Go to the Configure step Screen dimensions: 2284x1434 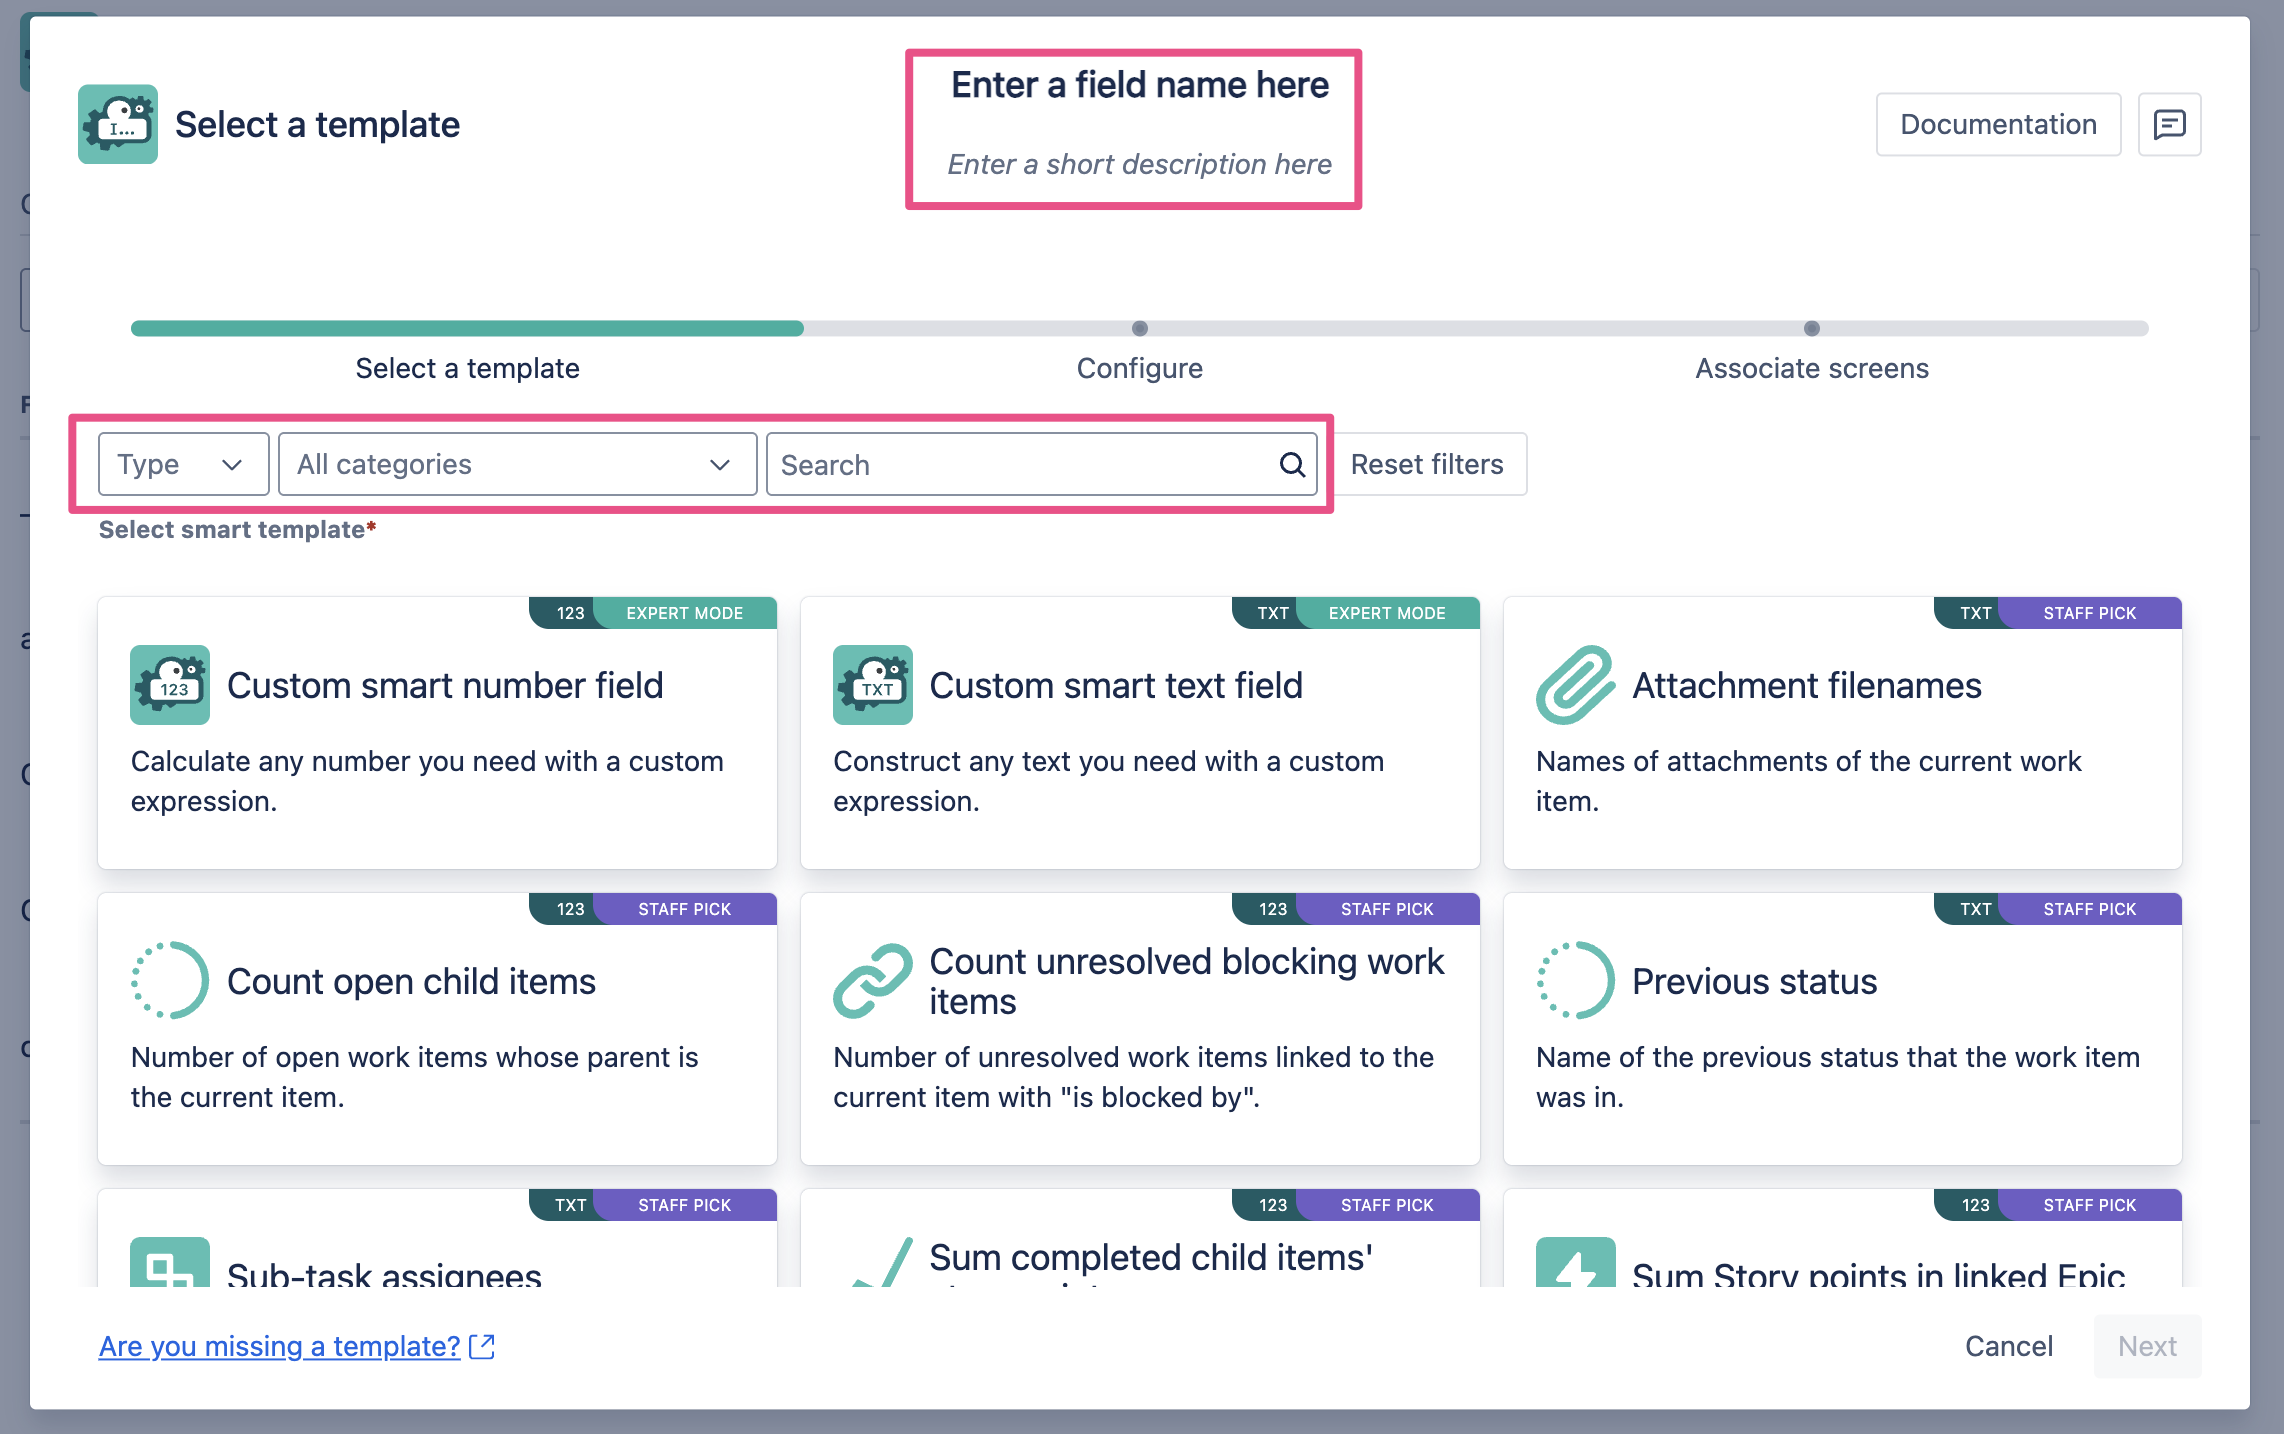click(x=1139, y=369)
